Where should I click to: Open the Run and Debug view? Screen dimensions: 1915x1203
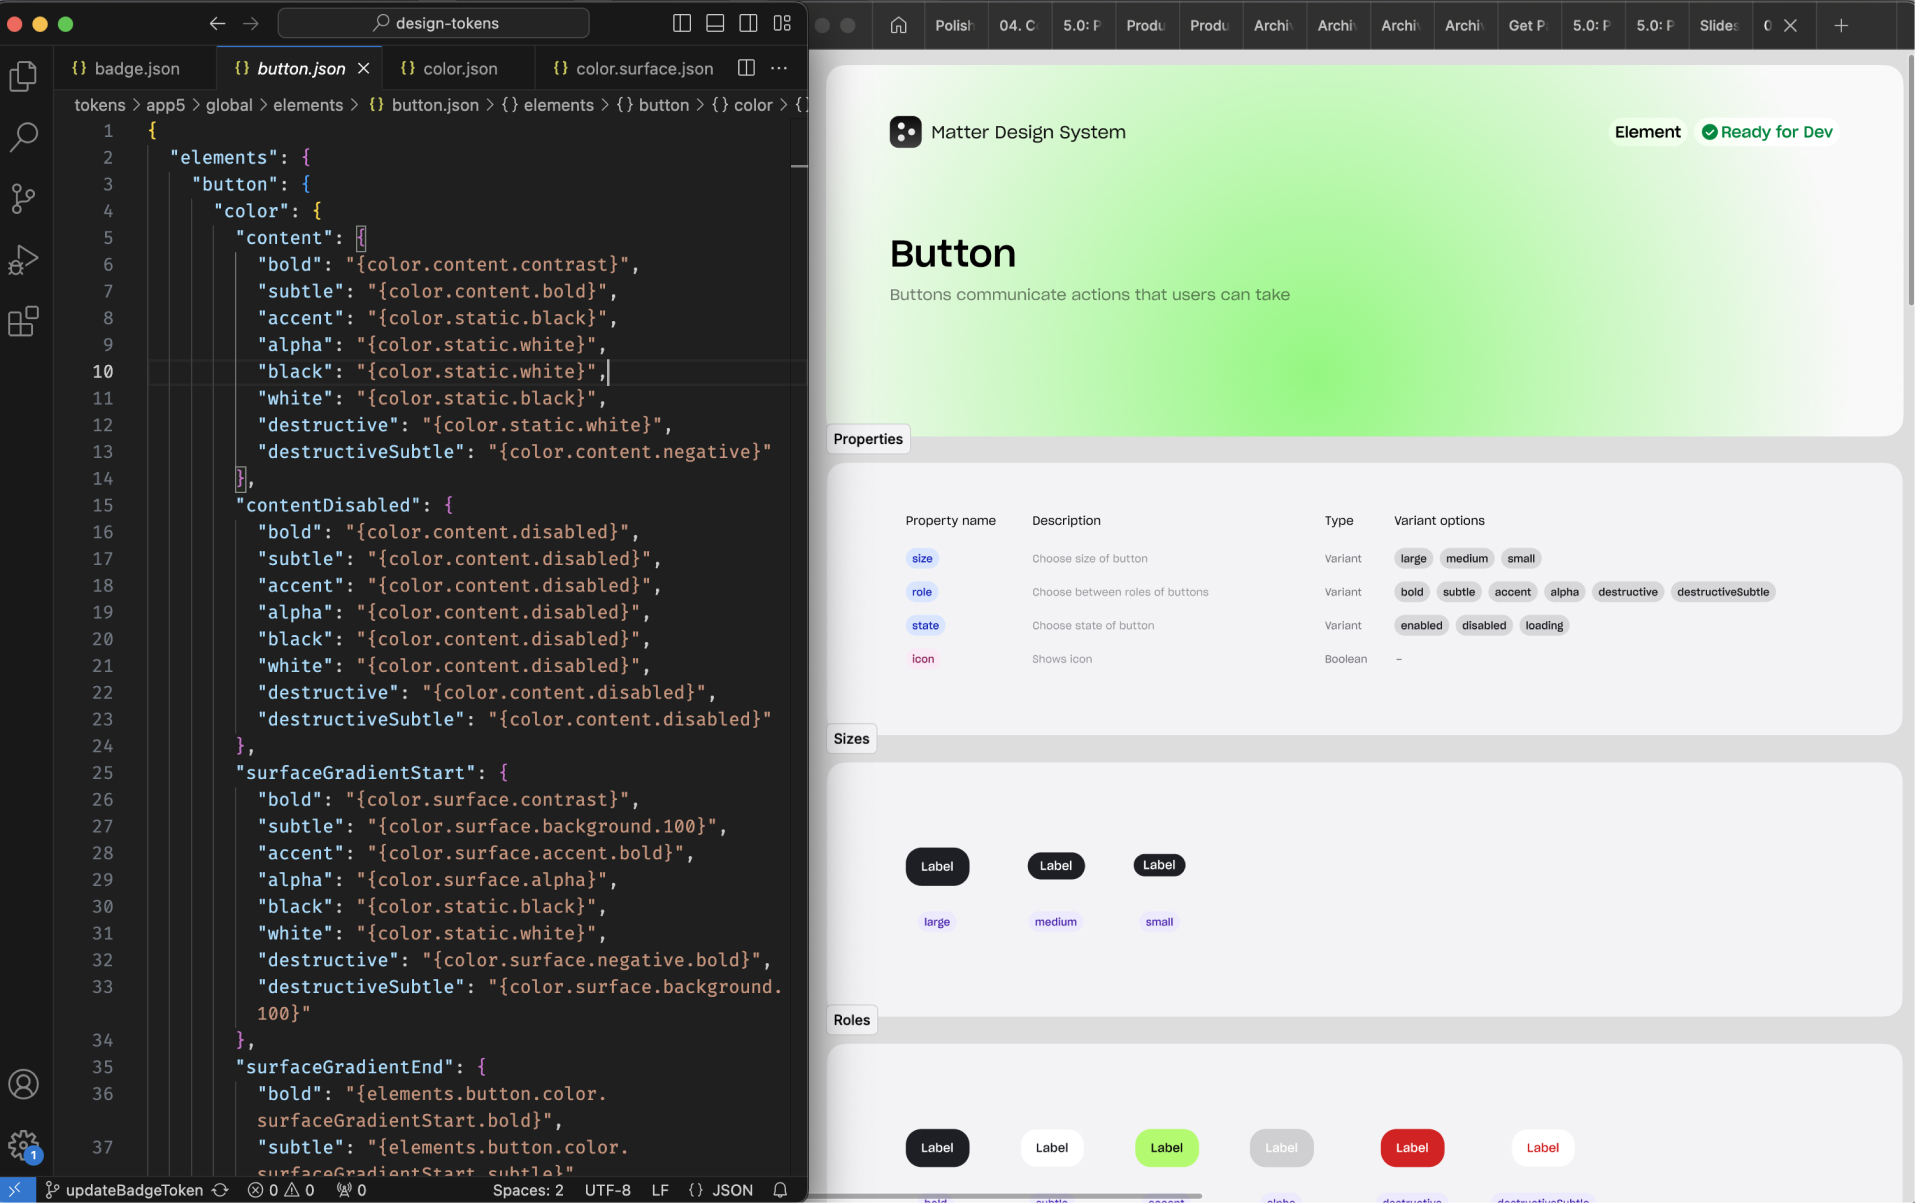click(23, 260)
